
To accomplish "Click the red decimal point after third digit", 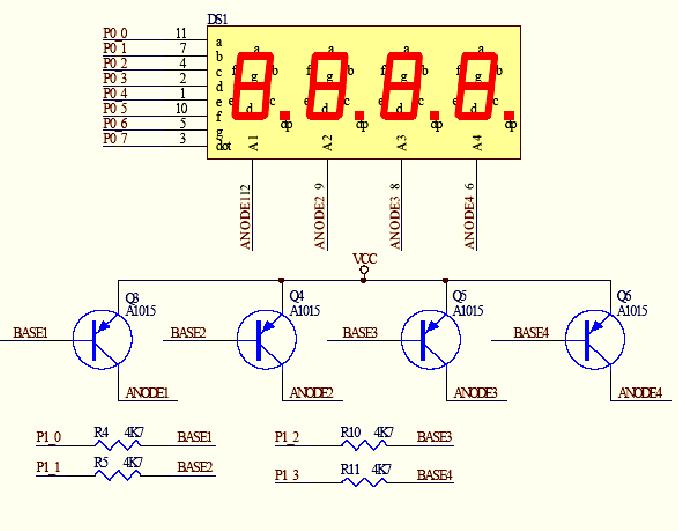I will pyautogui.click(x=434, y=115).
